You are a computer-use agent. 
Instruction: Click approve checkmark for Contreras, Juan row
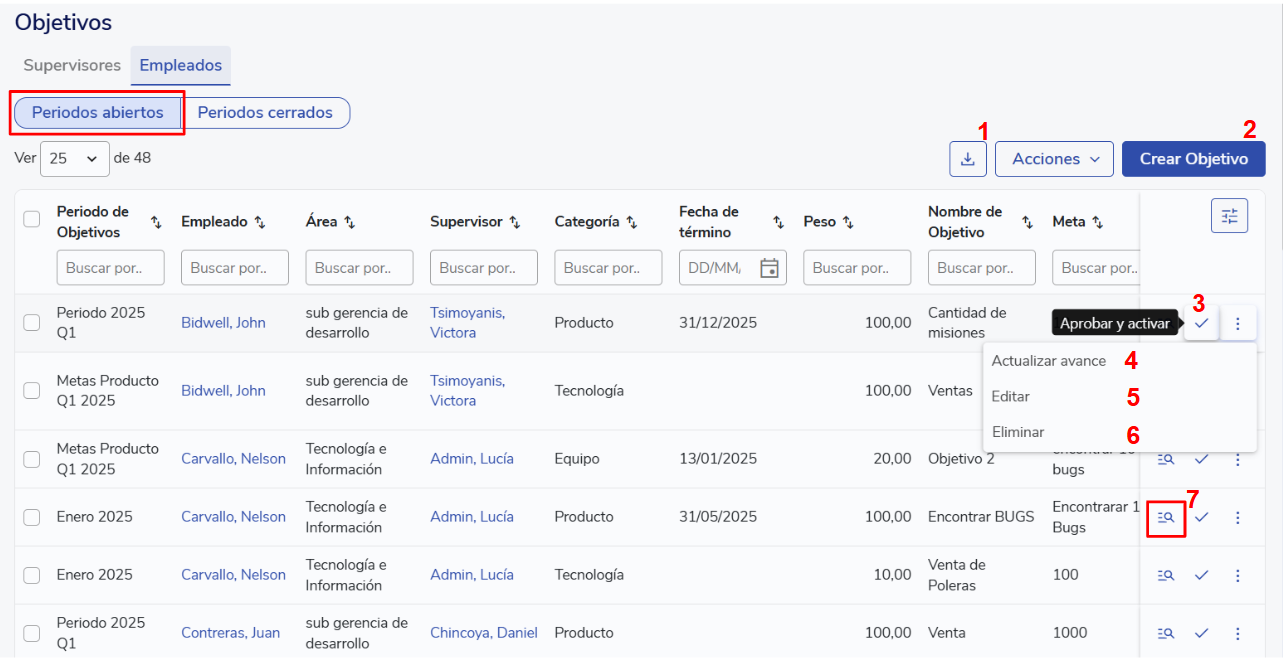click(1202, 633)
